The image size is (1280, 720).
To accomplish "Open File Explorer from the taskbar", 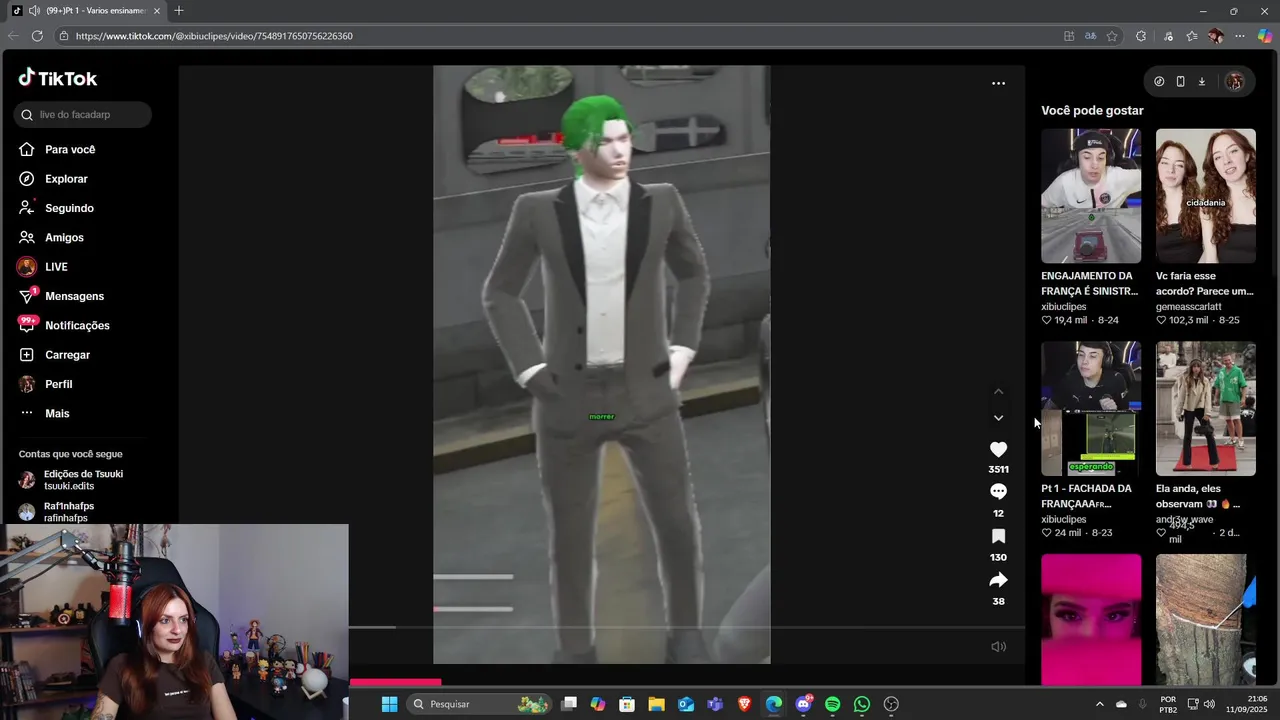I will [657, 704].
